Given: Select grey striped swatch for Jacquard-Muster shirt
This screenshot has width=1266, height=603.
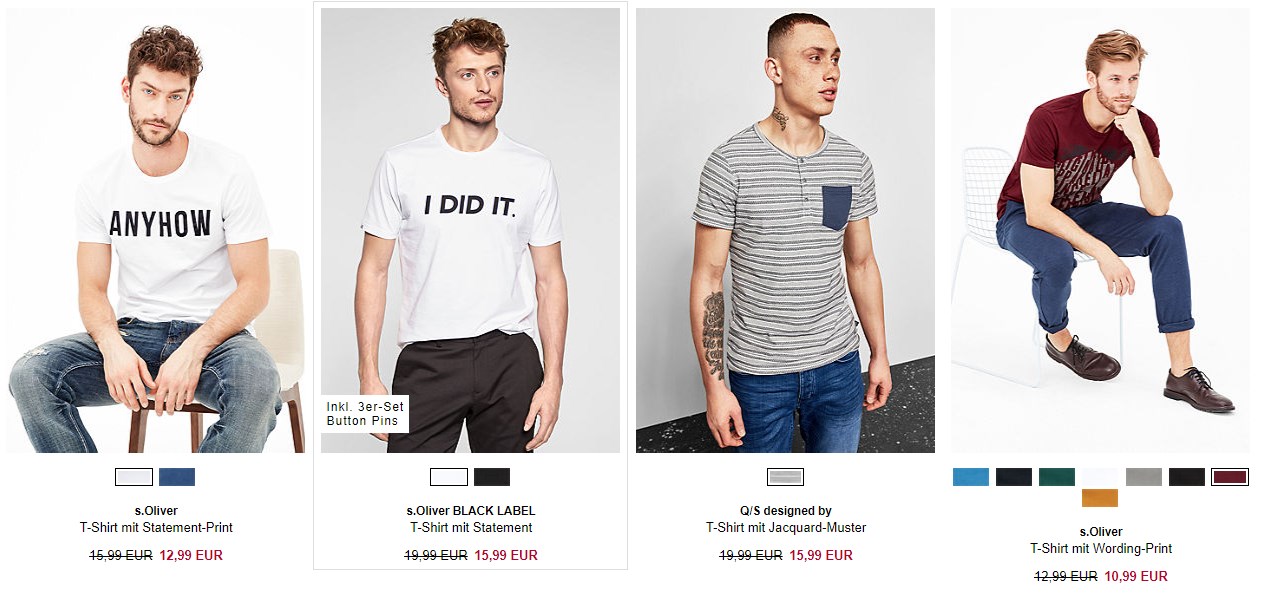Looking at the screenshot, I should click(x=785, y=477).
